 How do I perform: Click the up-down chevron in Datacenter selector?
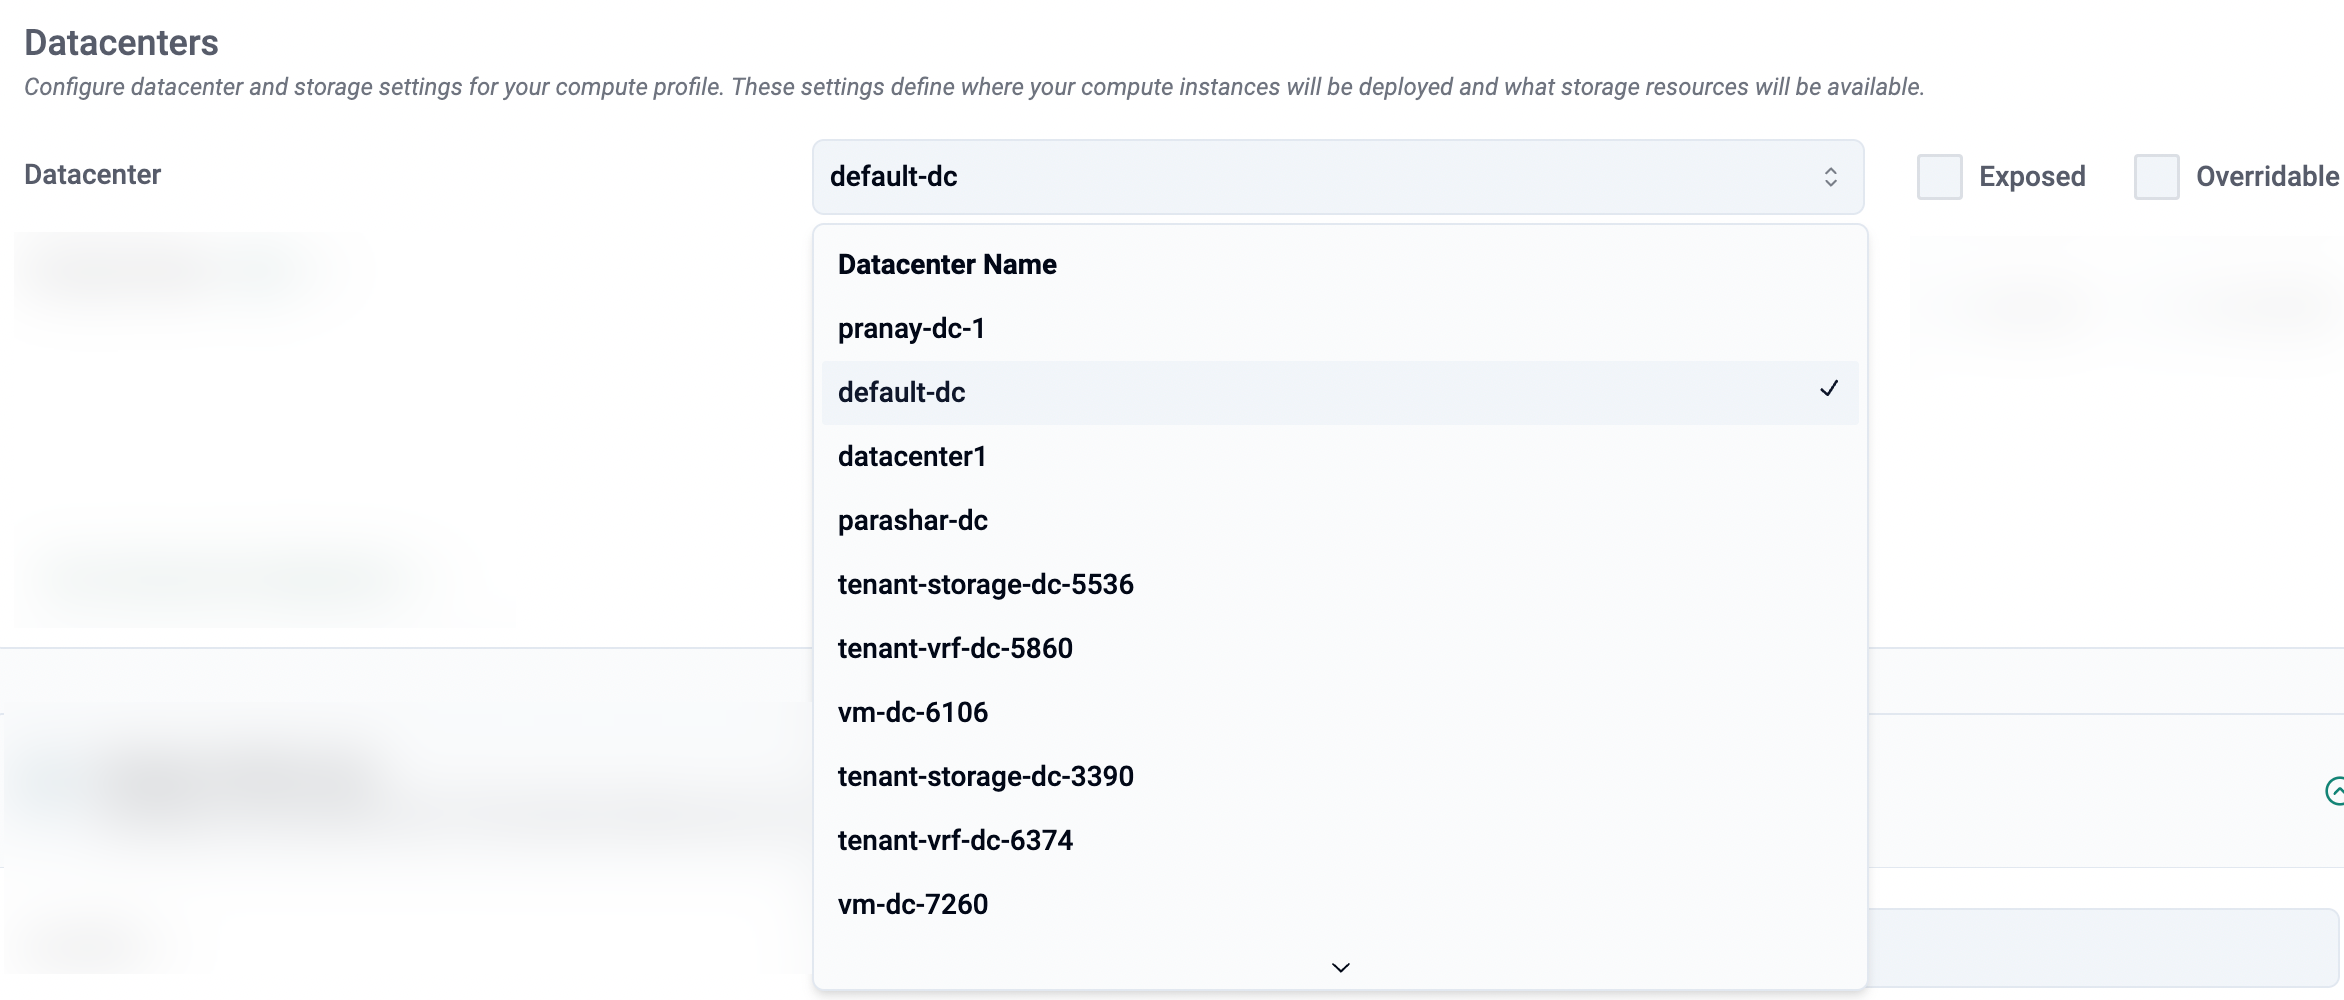(1830, 177)
